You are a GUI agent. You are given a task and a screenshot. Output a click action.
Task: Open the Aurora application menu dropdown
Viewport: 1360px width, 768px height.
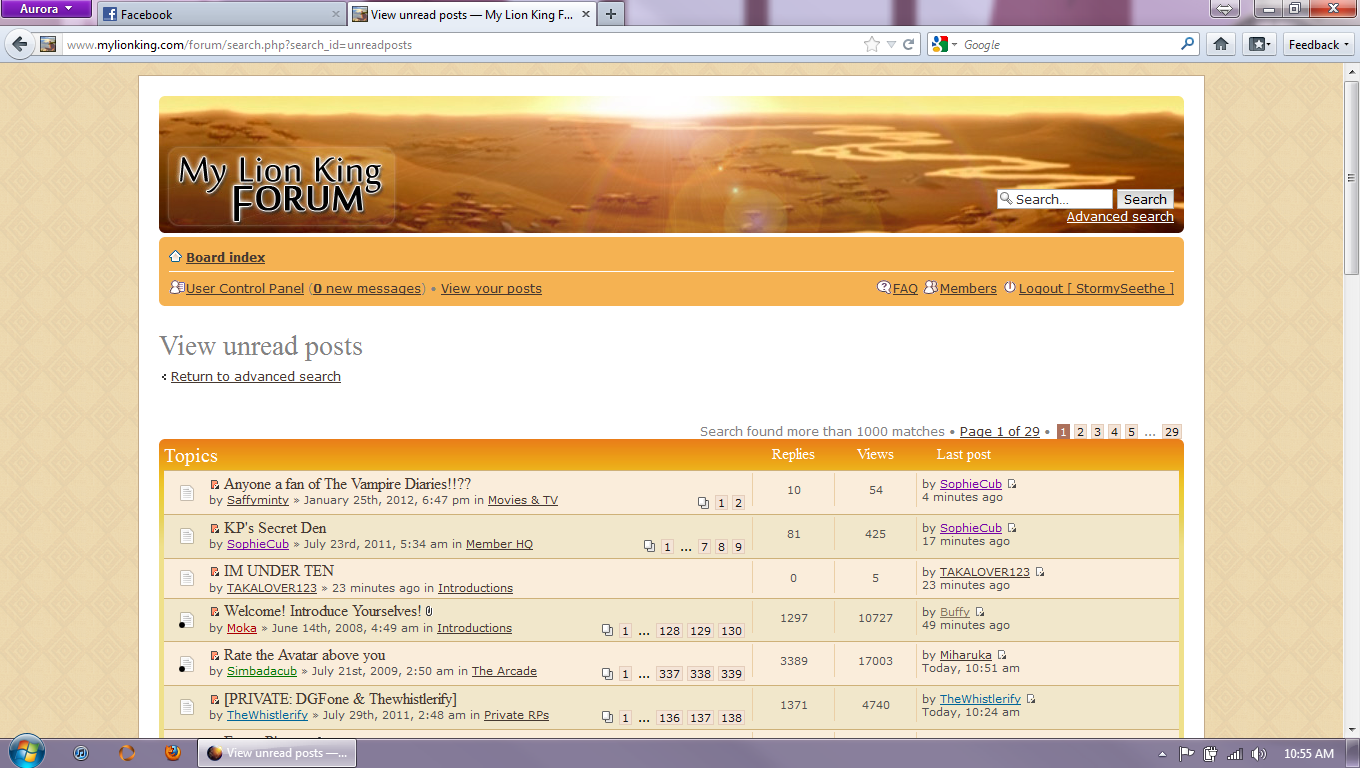46,9
